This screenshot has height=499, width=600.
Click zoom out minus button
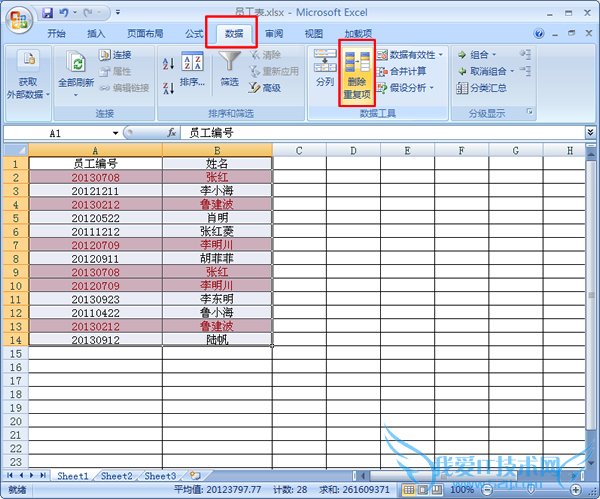[487, 489]
